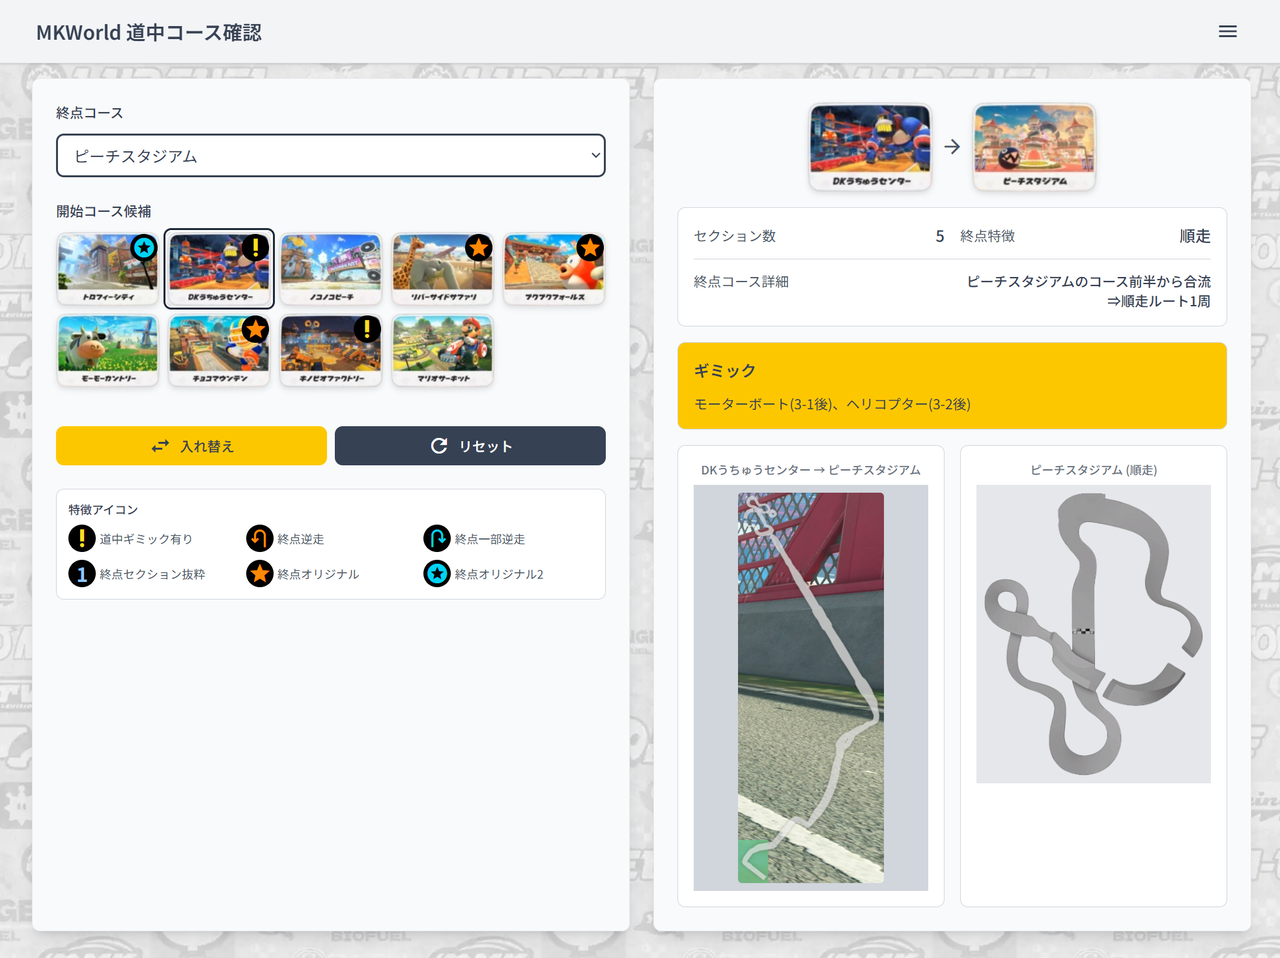
Task: Click the 終点逆走 U-turn legend icon
Action: click(258, 538)
